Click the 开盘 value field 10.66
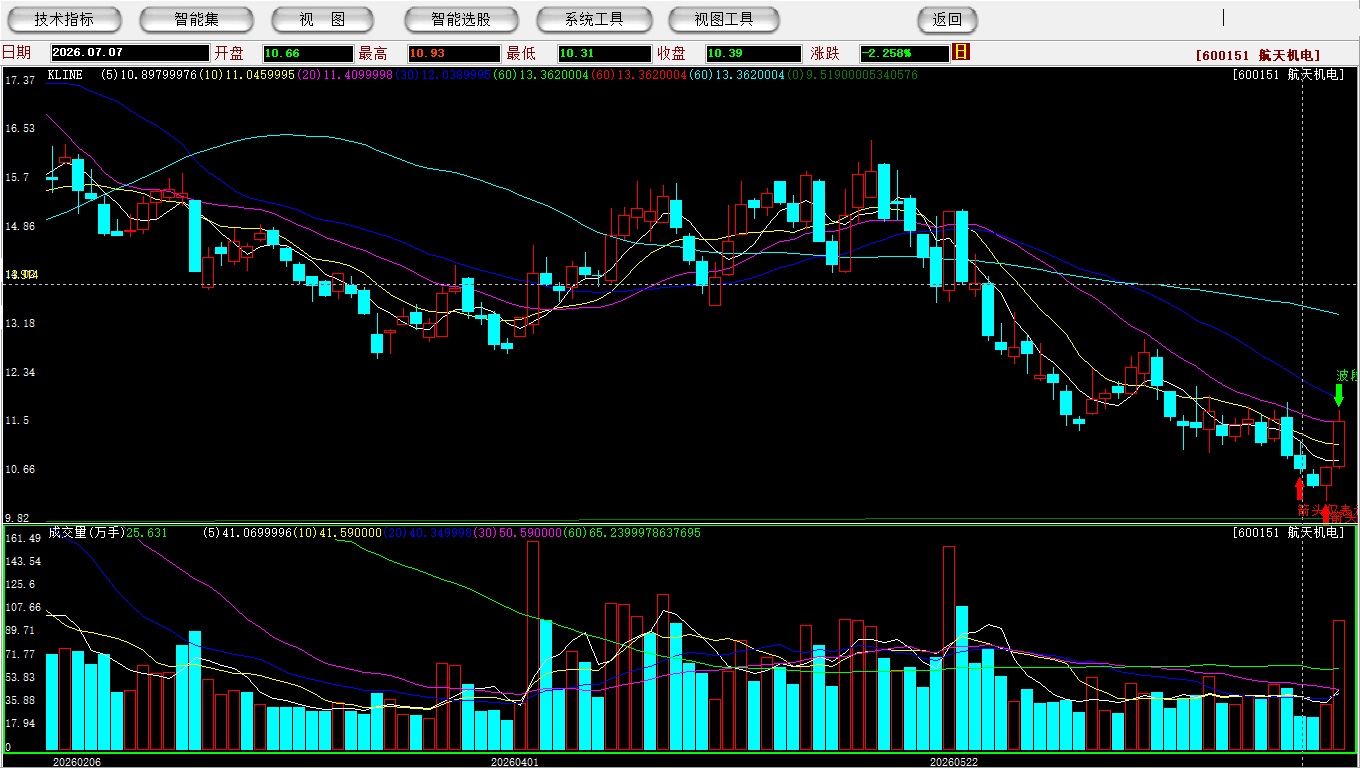The image size is (1360, 768). tap(308, 53)
